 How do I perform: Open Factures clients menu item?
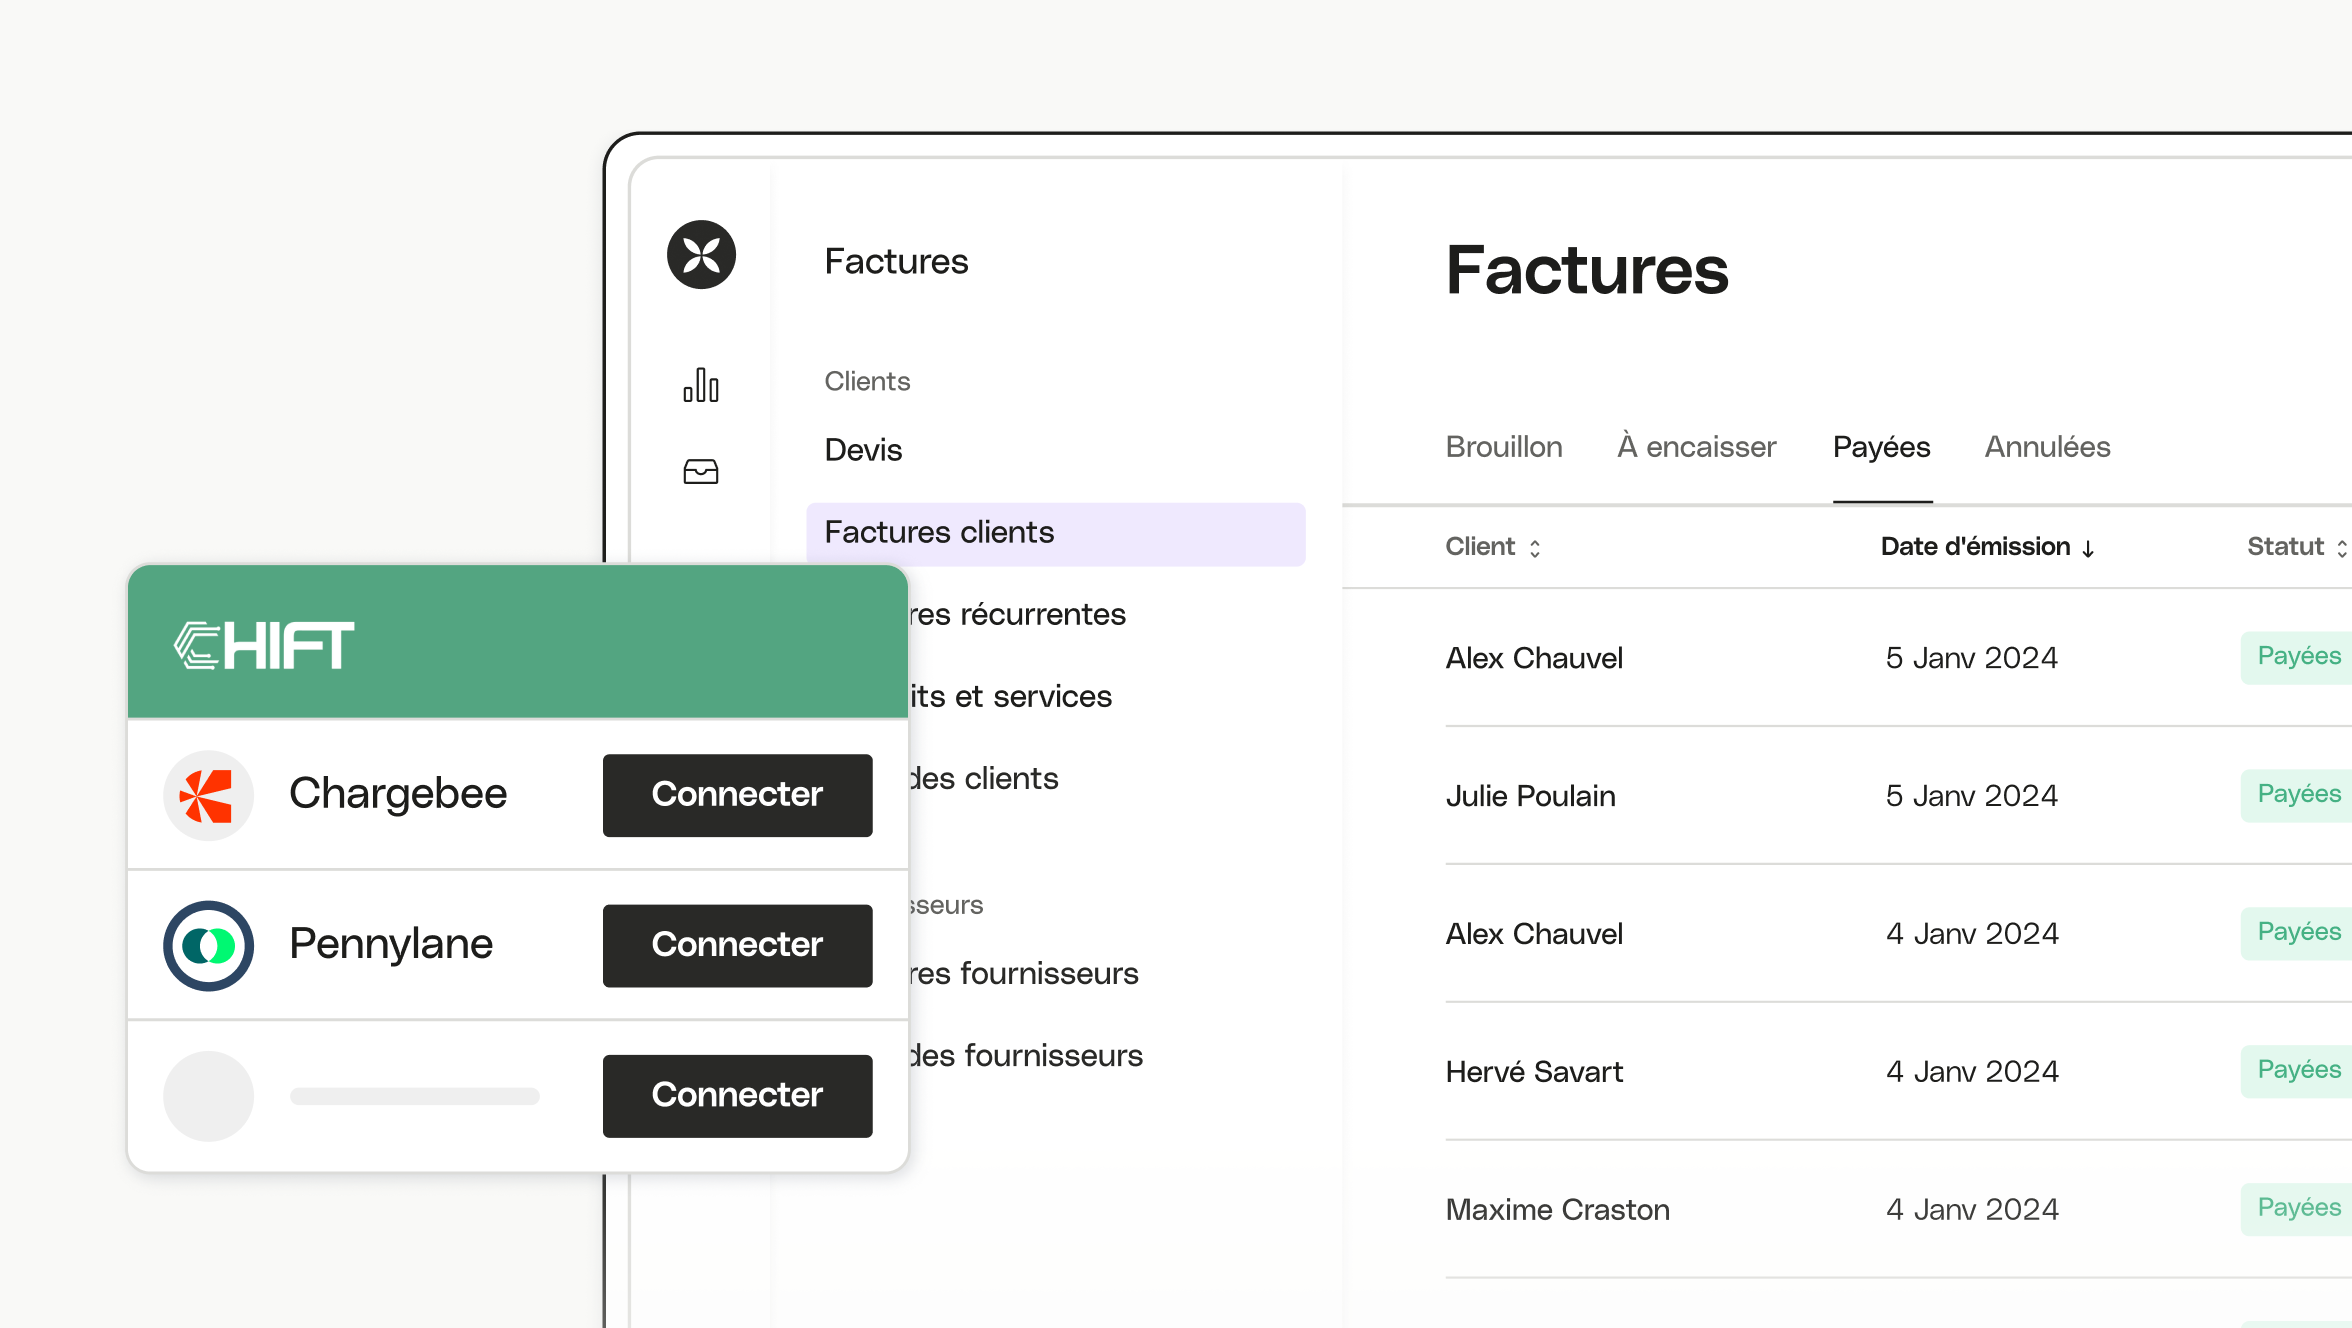click(1055, 532)
